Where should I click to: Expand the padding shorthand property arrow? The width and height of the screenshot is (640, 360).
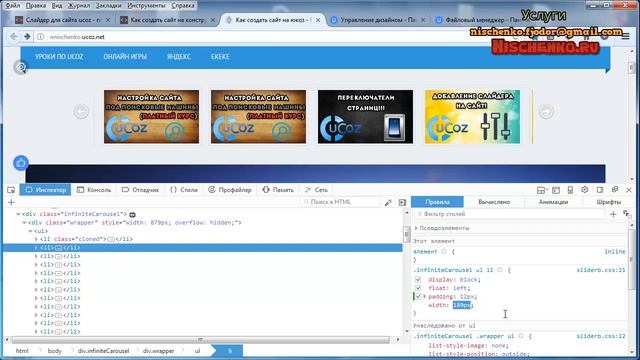(x=424, y=296)
